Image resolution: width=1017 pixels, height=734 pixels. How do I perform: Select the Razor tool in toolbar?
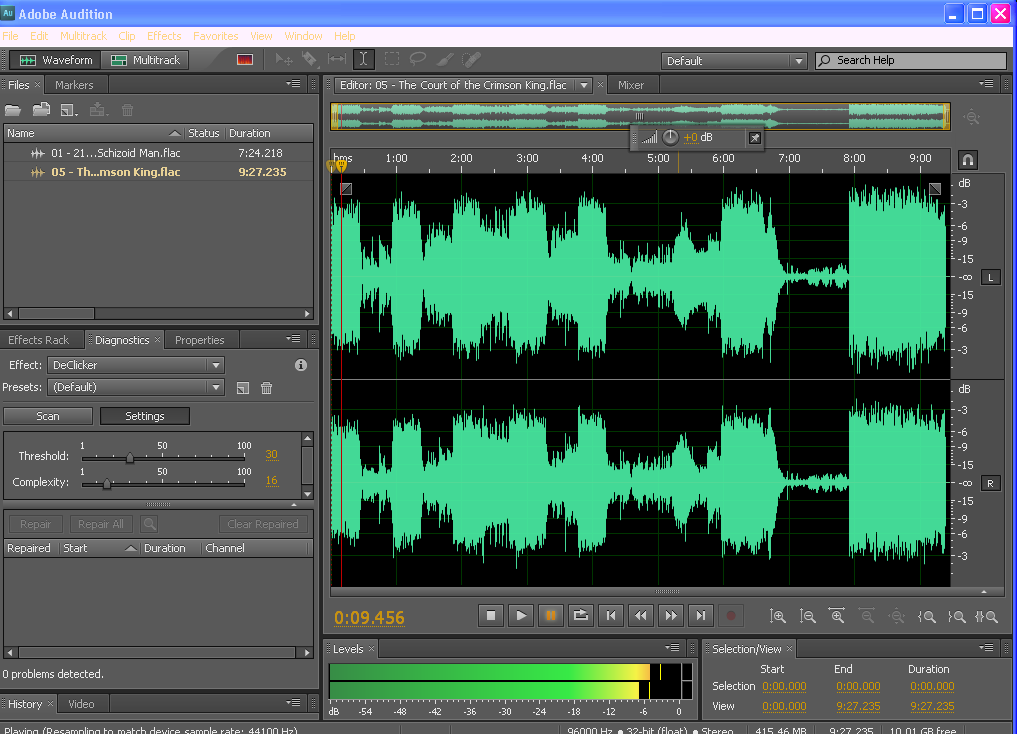tap(309, 60)
